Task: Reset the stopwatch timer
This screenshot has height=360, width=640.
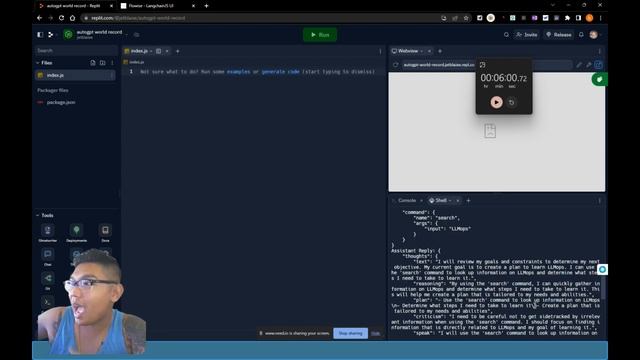Action: [x=511, y=102]
